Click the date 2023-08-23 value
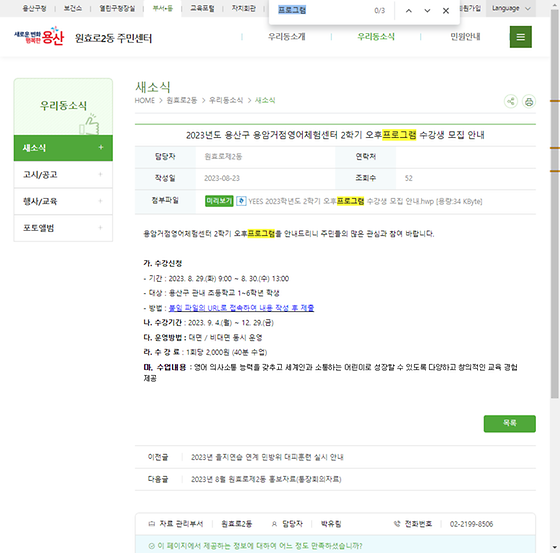Screen dimensions: 560x553 [x=222, y=178]
